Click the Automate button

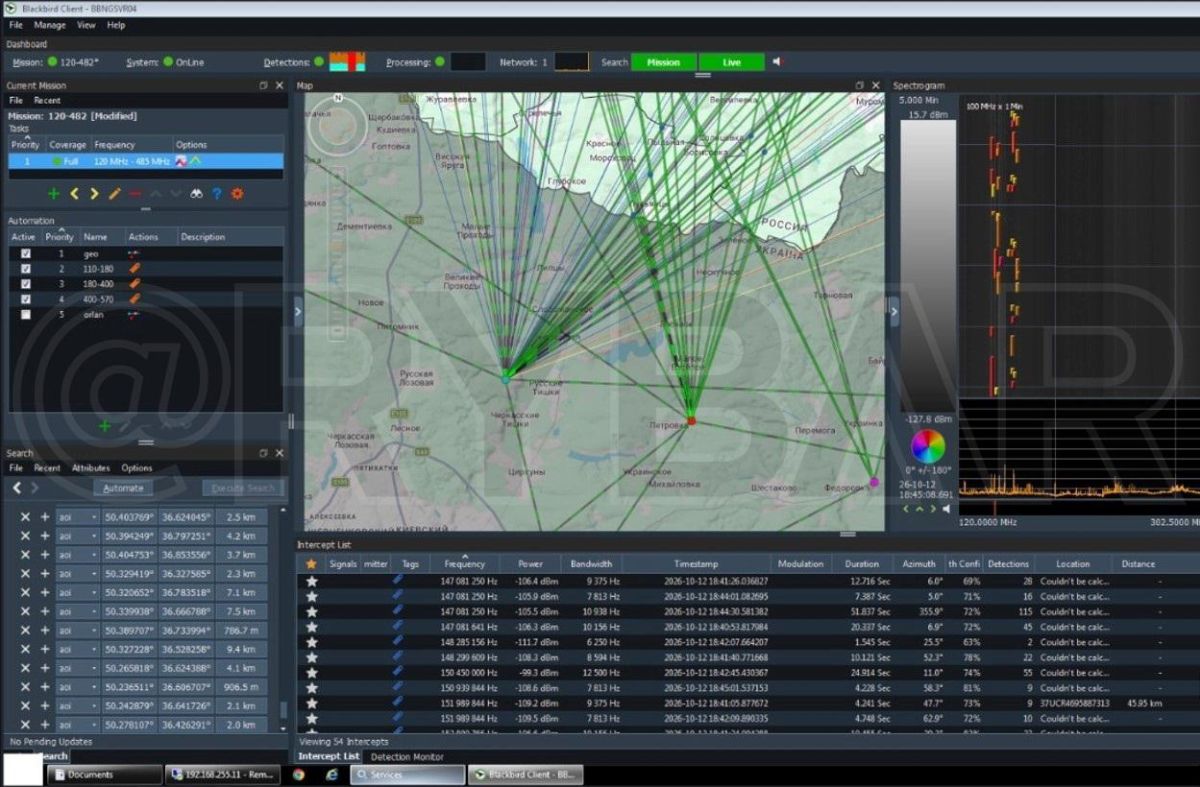[x=123, y=488]
